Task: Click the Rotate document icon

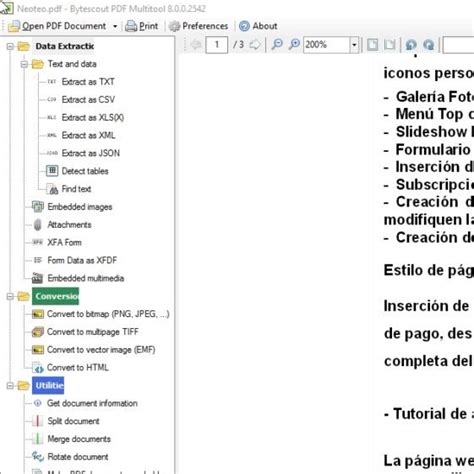Action: [x=38, y=457]
